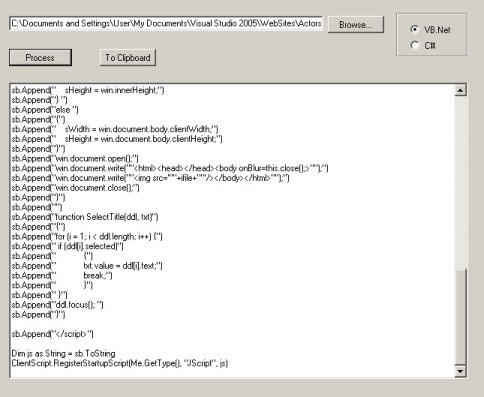
Task: Click the 'win.document.close();' line
Action: coord(75,188)
